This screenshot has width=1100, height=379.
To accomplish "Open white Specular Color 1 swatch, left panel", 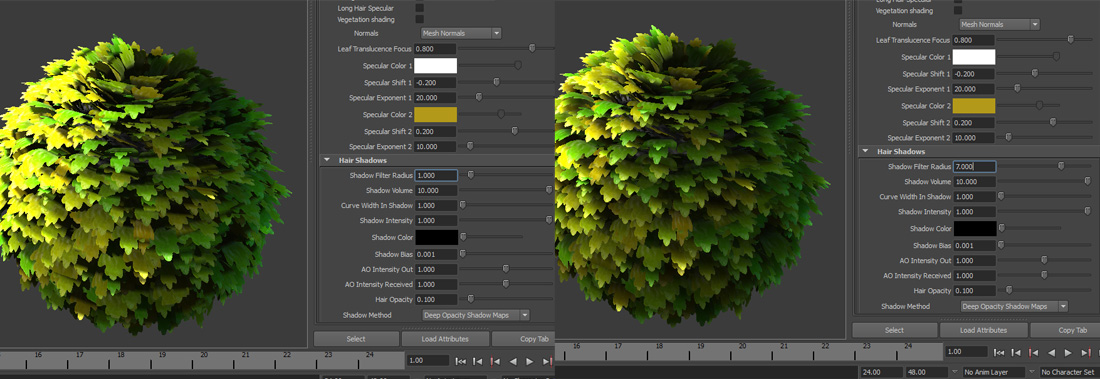I will pos(436,66).
